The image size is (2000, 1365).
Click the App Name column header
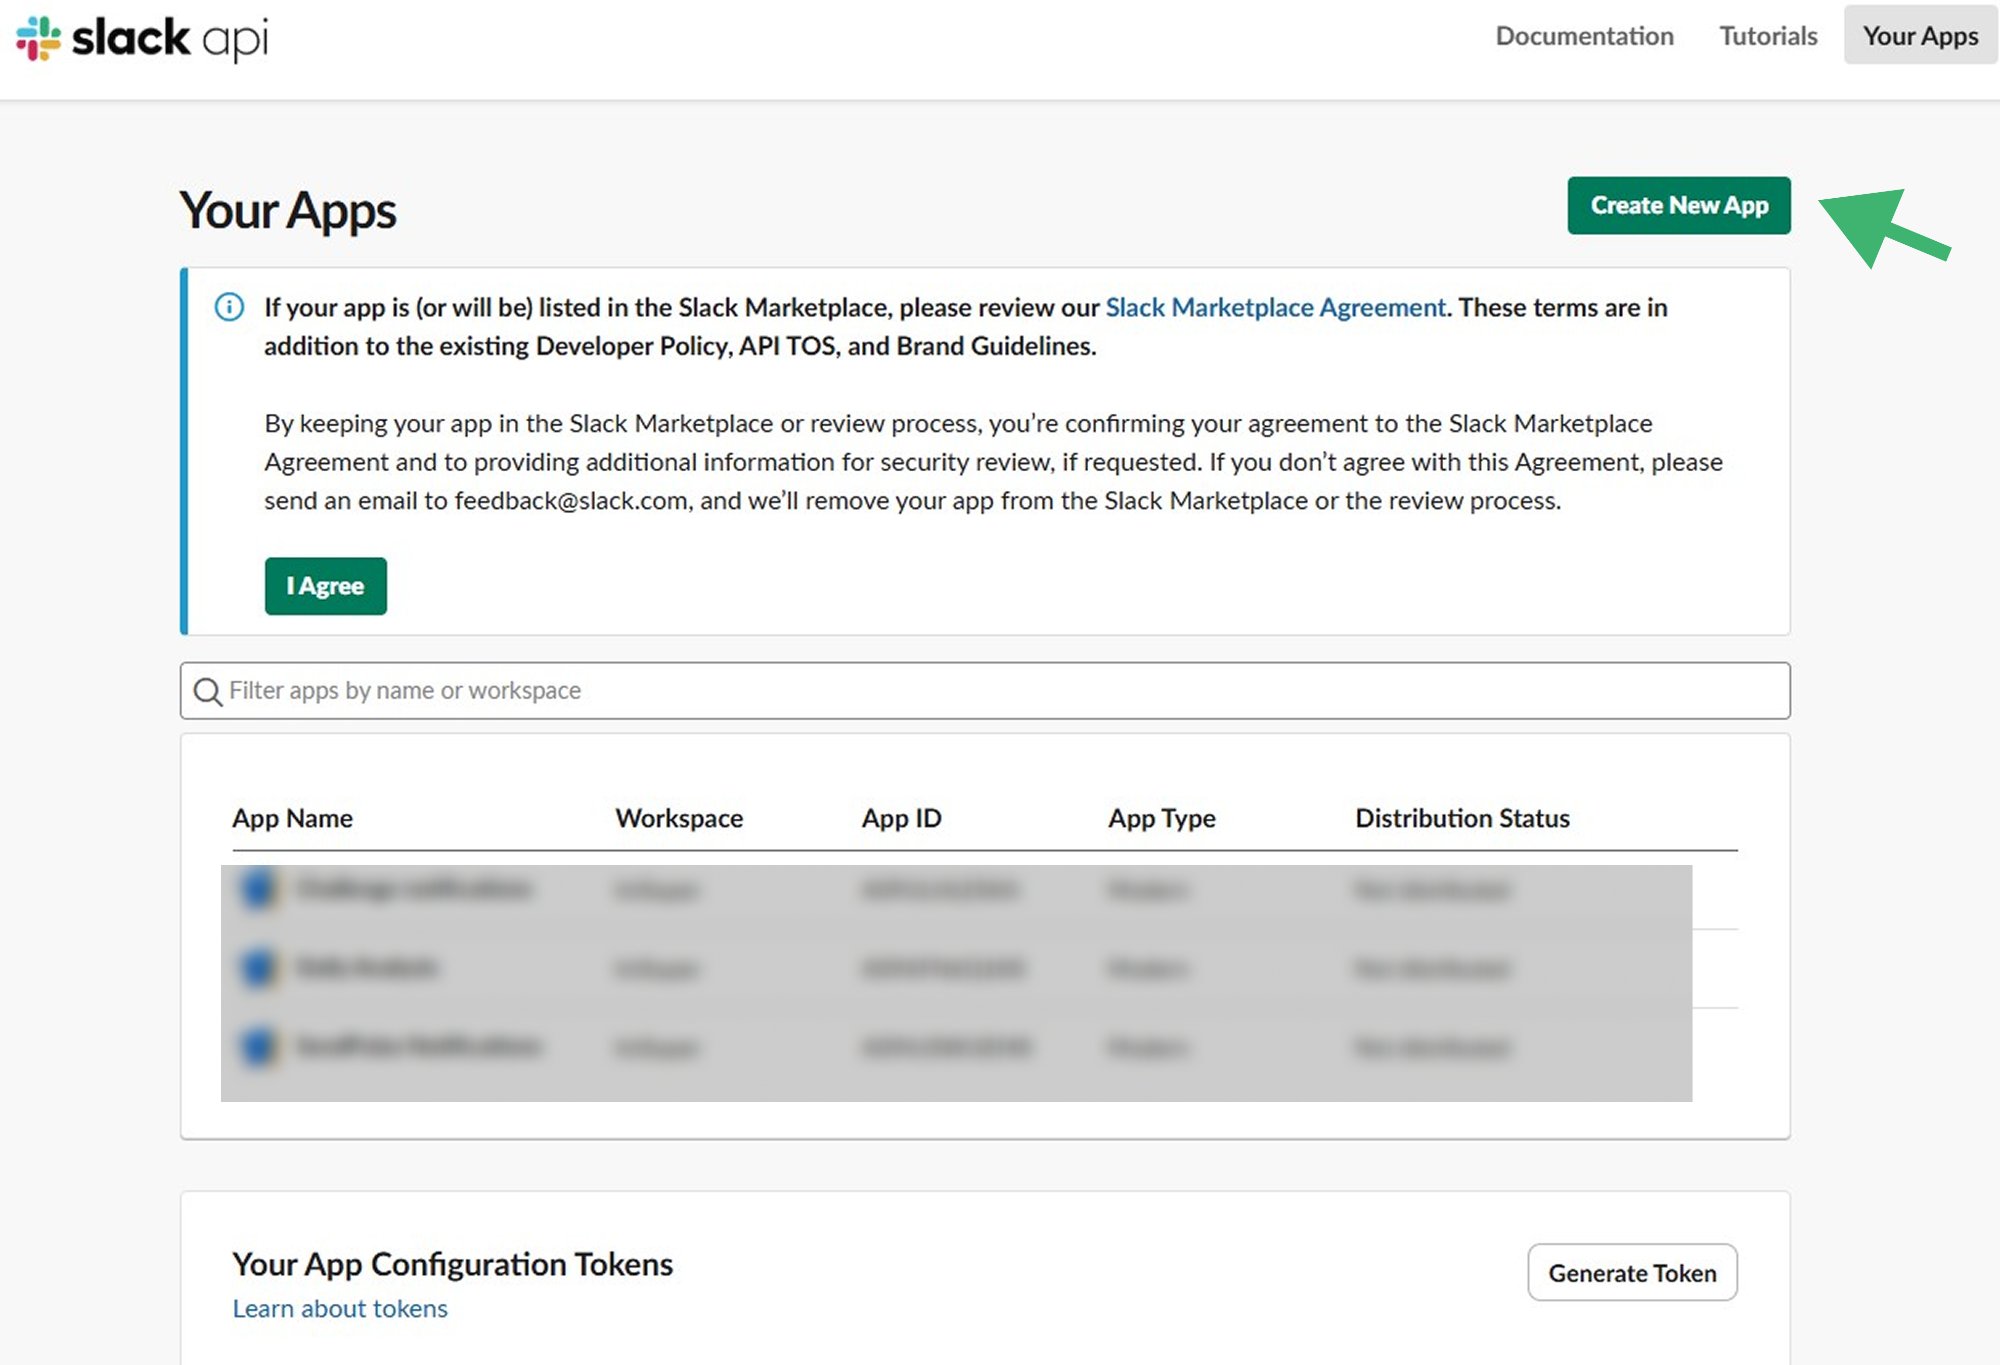[x=292, y=818]
